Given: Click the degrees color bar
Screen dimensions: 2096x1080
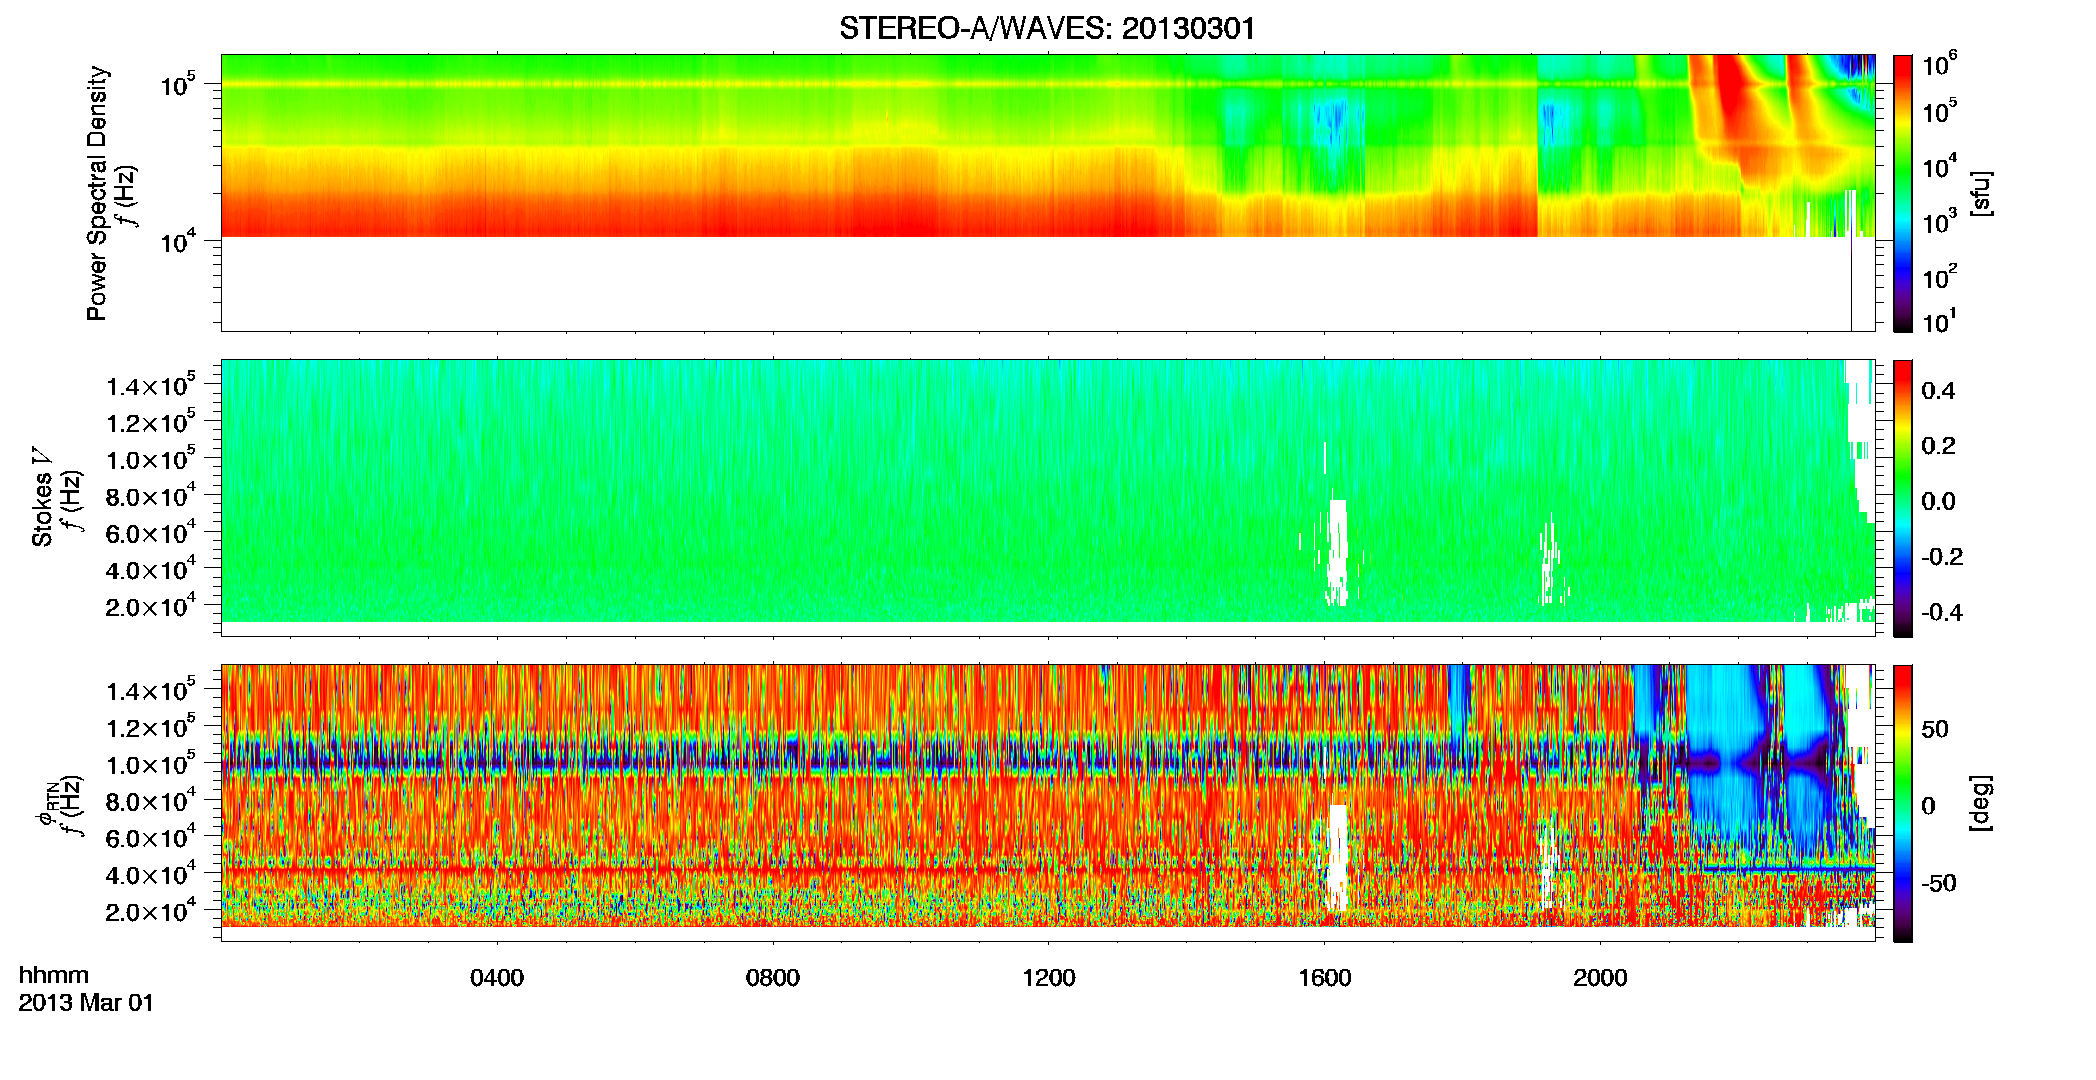Looking at the screenshot, I should pyautogui.click(x=1903, y=802).
